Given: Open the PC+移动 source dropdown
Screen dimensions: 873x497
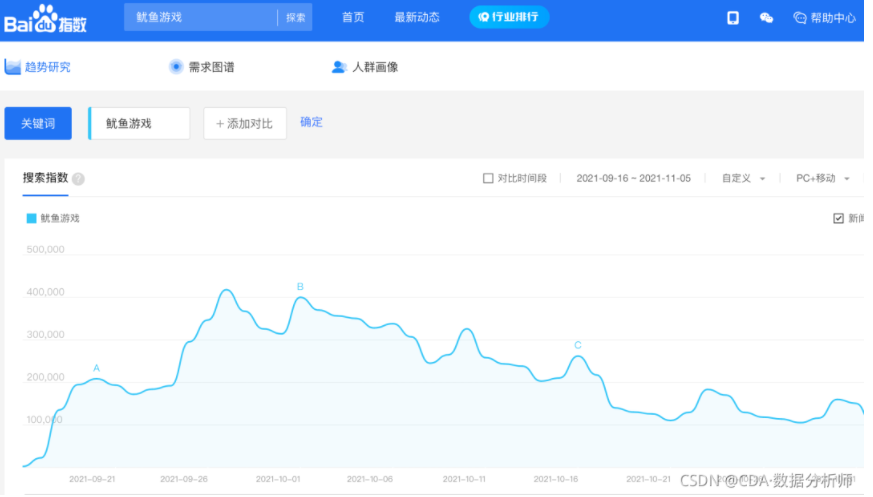Looking at the screenshot, I should [x=822, y=178].
